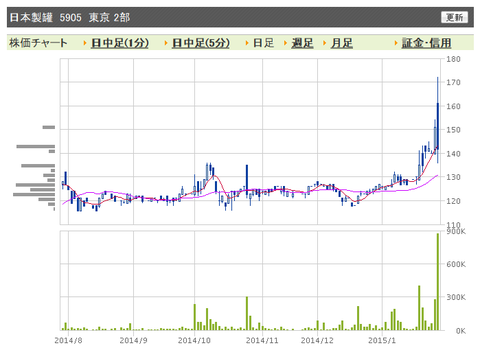Click the 2014/11 date label on the axis
Image resolution: width=480 pixels, height=361 pixels.
[x=262, y=340]
